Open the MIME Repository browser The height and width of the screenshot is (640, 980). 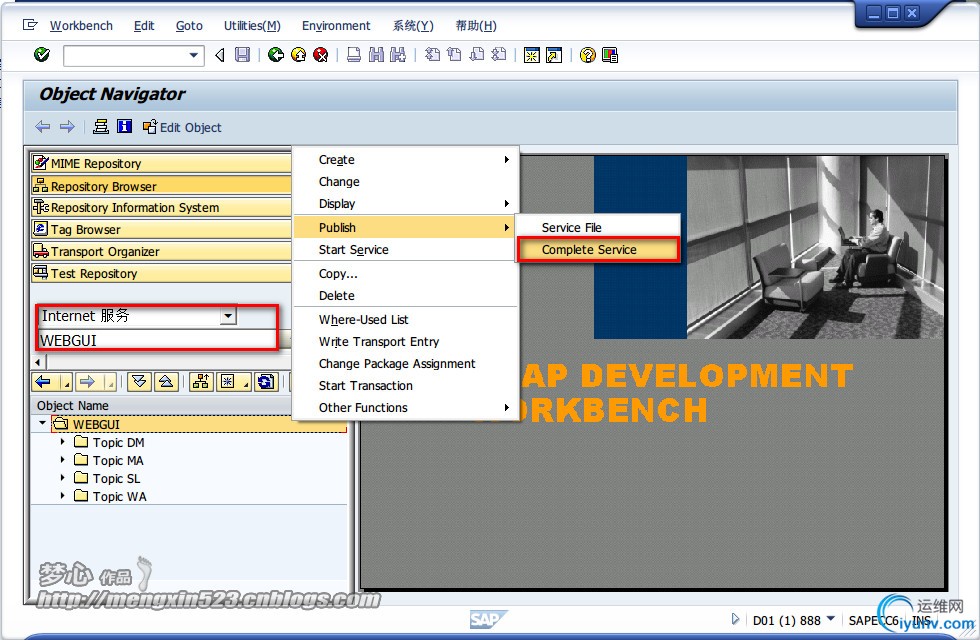[x=161, y=163]
